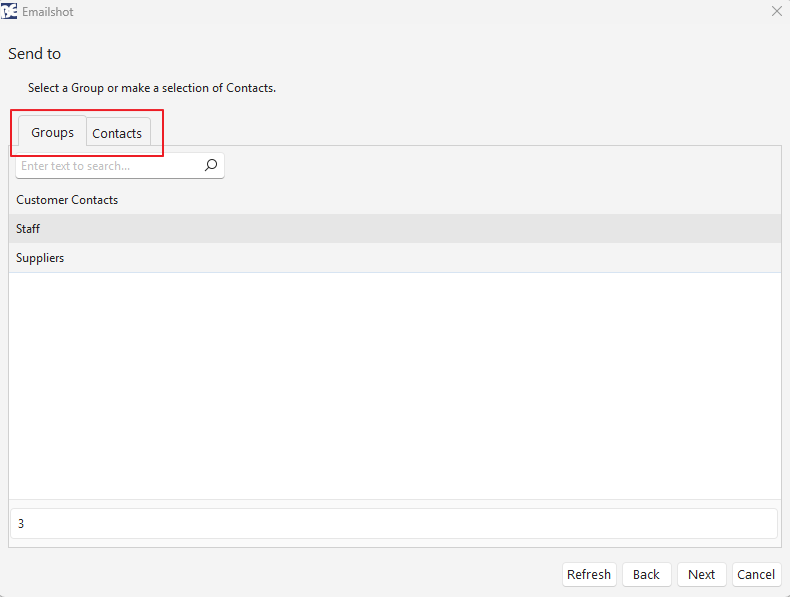Switch to the Groups tab
790x597 pixels.
pyautogui.click(x=52, y=132)
